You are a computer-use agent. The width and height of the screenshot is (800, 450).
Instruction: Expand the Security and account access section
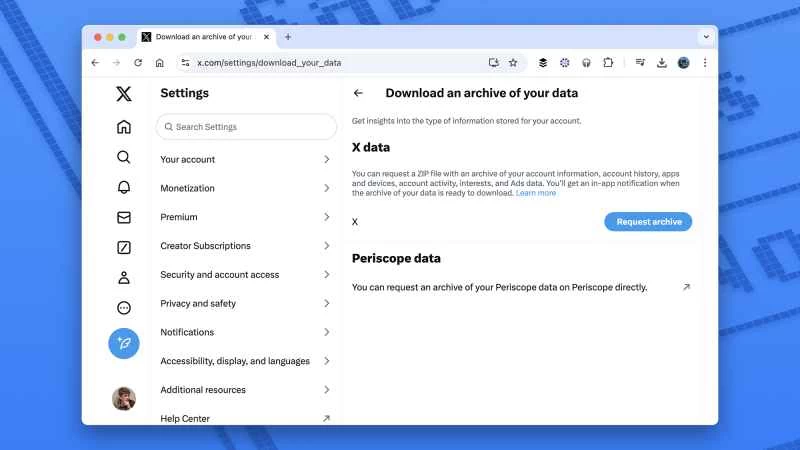245,275
